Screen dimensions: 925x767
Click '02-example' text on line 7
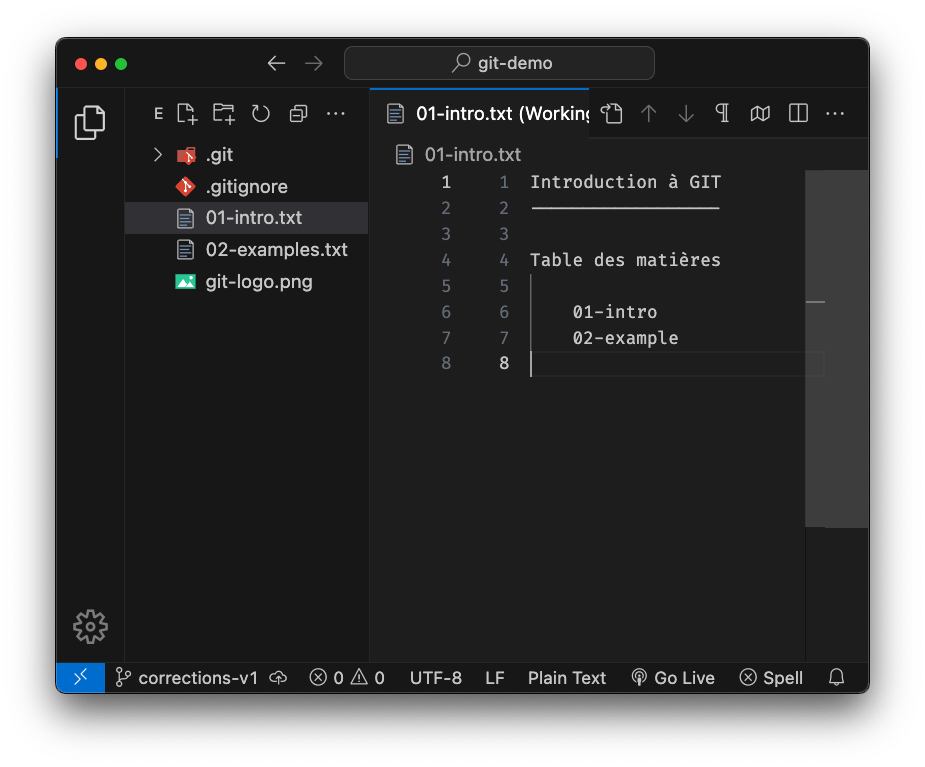point(625,337)
